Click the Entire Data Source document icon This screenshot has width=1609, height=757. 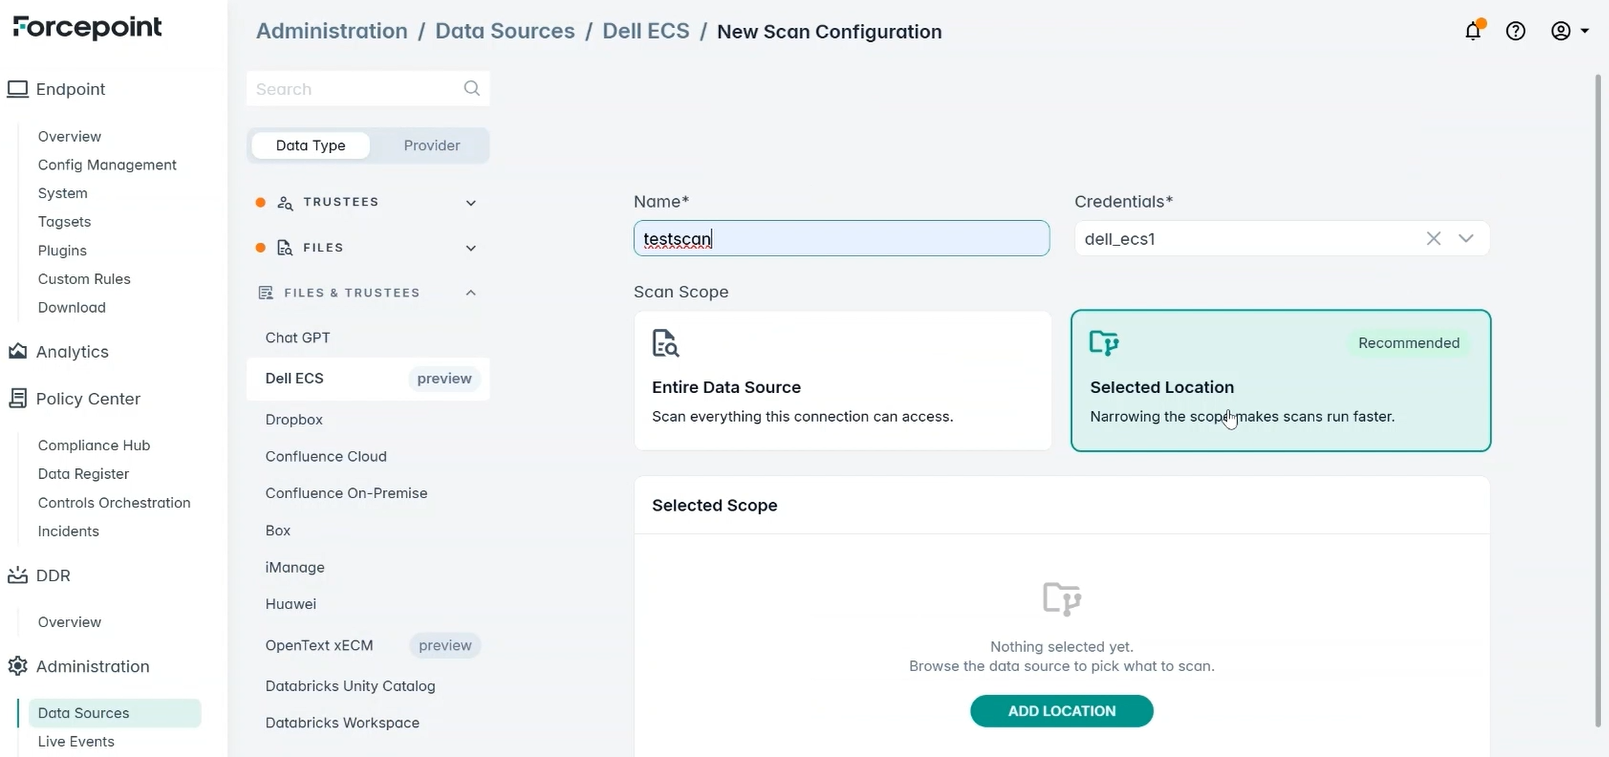pyautogui.click(x=666, y=343)
